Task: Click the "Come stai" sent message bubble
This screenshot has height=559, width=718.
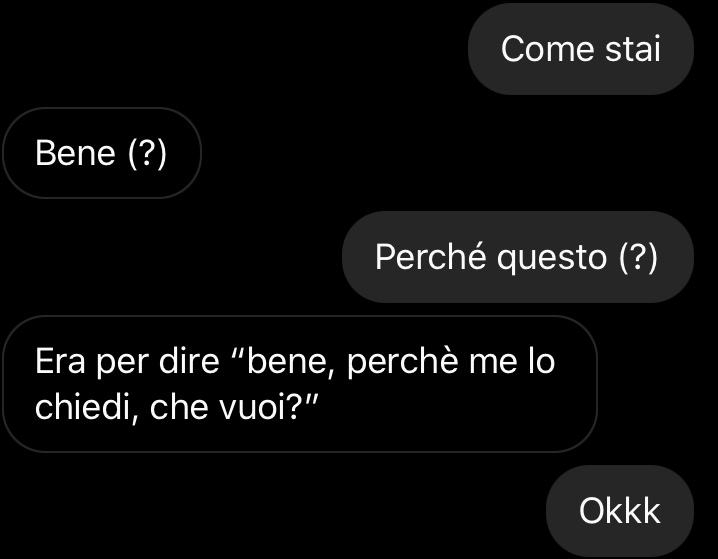Action: (x=580, y=49)
